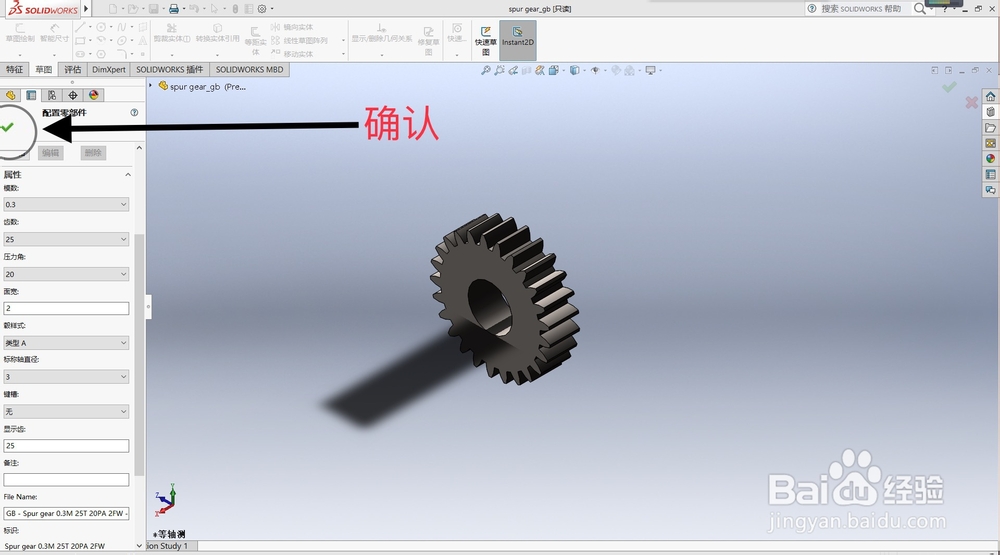The width and height of the screenshot is (1000, 555).
Task: Click the Options gear icon
Action: point(261,9)
